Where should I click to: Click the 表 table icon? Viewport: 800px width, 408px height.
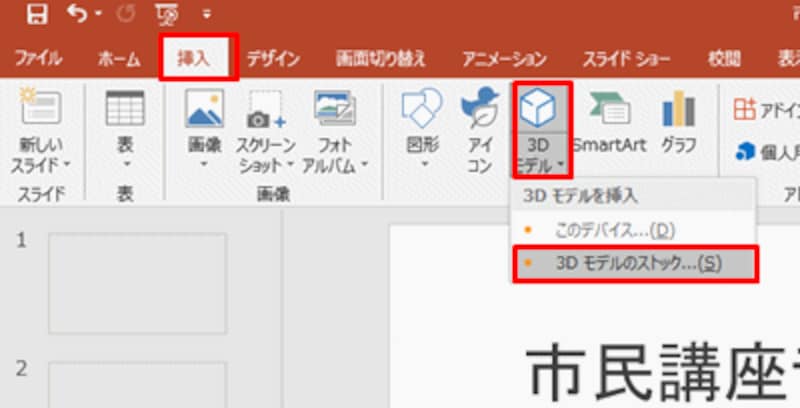tap(125, 108)
